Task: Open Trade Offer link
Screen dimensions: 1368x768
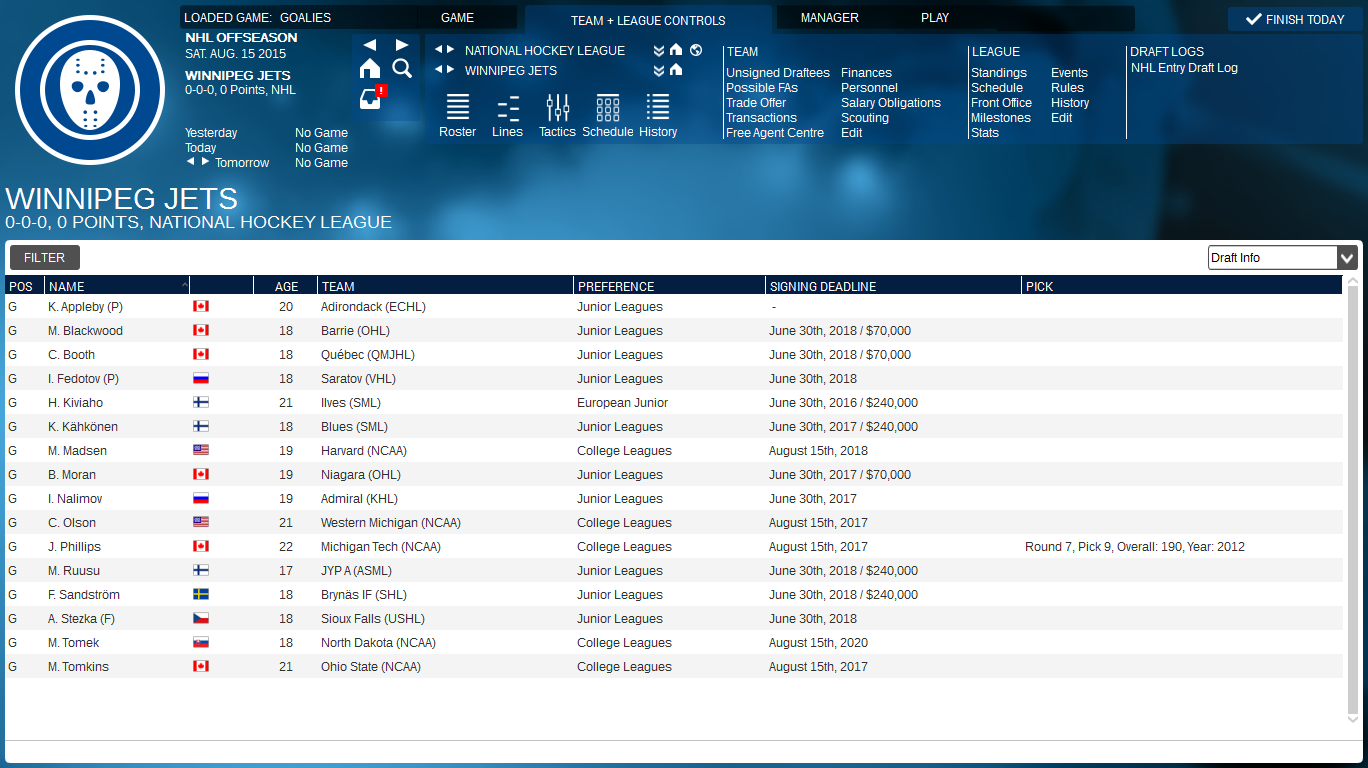Action: click(756, 103)
